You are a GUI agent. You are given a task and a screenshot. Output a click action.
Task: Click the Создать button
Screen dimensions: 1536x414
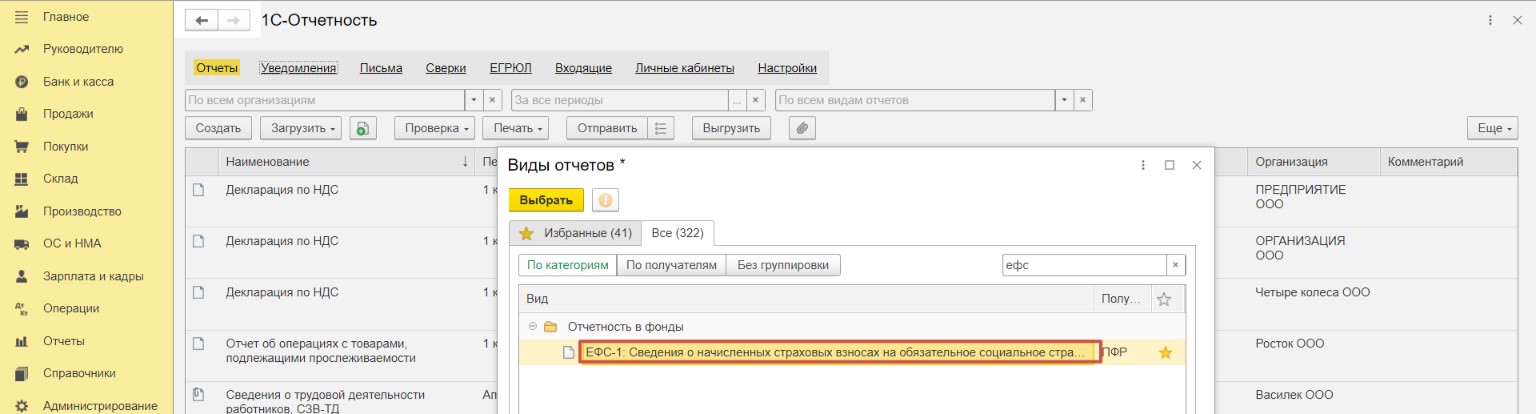(218, 128)
